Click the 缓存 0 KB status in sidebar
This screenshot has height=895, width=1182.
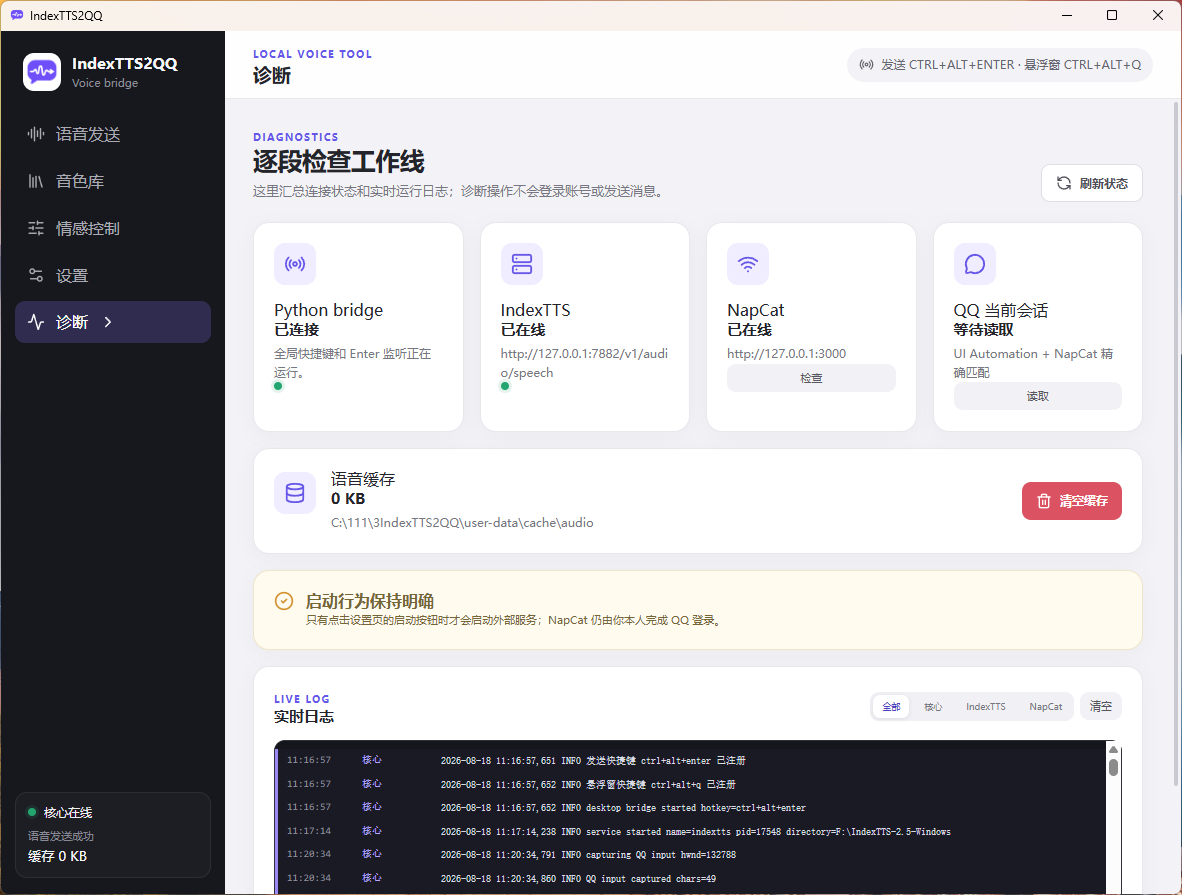click(x=57, y=857)
